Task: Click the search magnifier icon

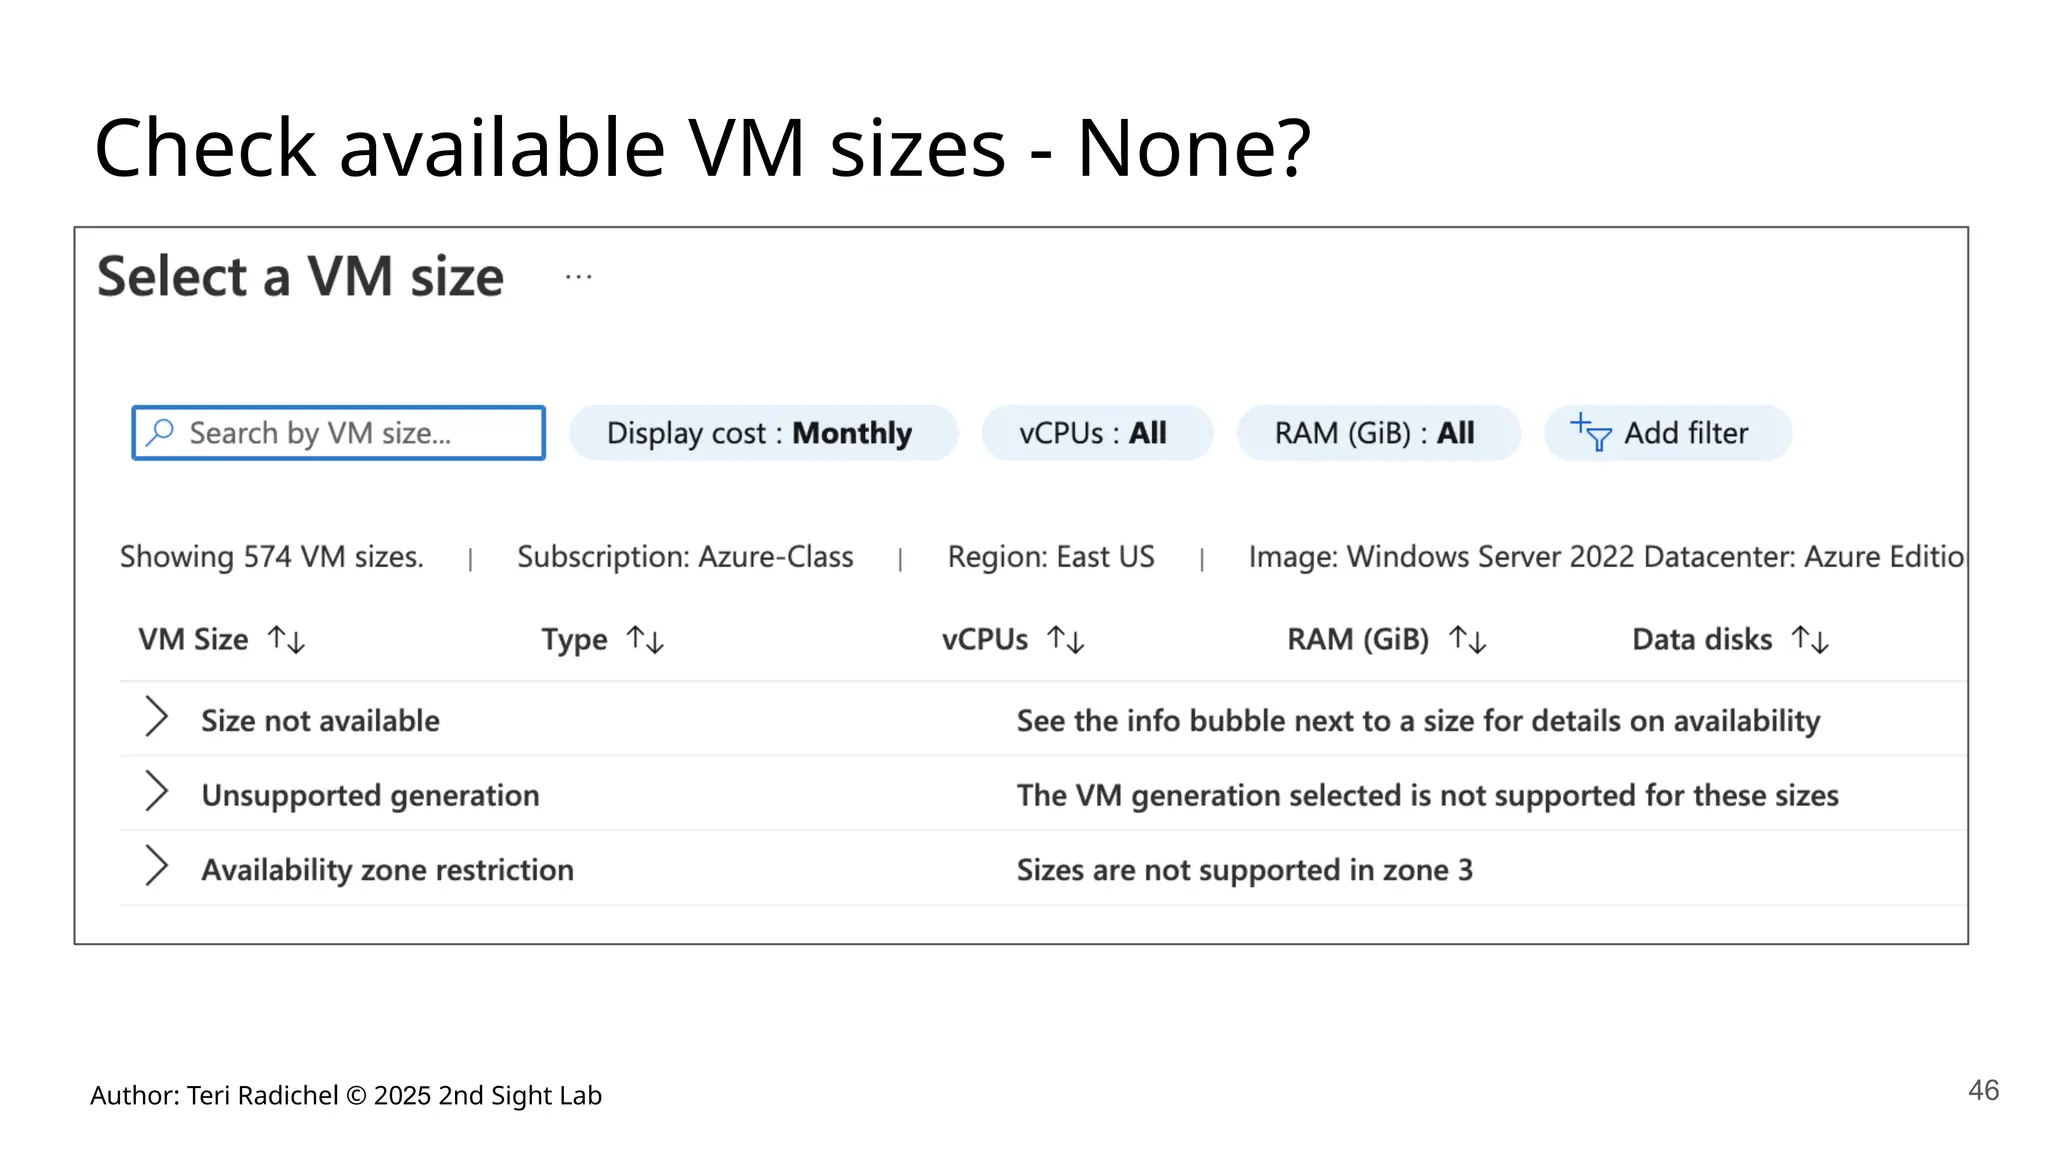Action: pos(160,433)
